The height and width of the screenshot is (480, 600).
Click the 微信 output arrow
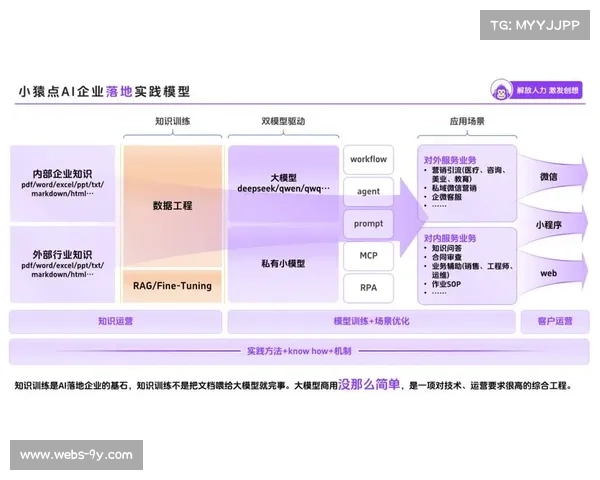(553, 177)
